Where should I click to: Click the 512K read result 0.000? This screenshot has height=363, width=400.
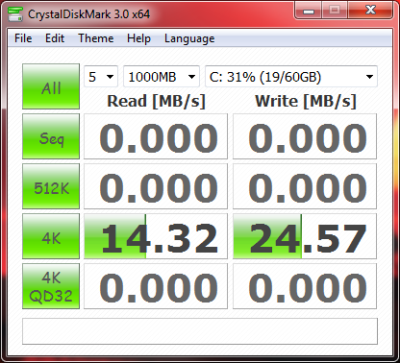(x=156, y=186)
